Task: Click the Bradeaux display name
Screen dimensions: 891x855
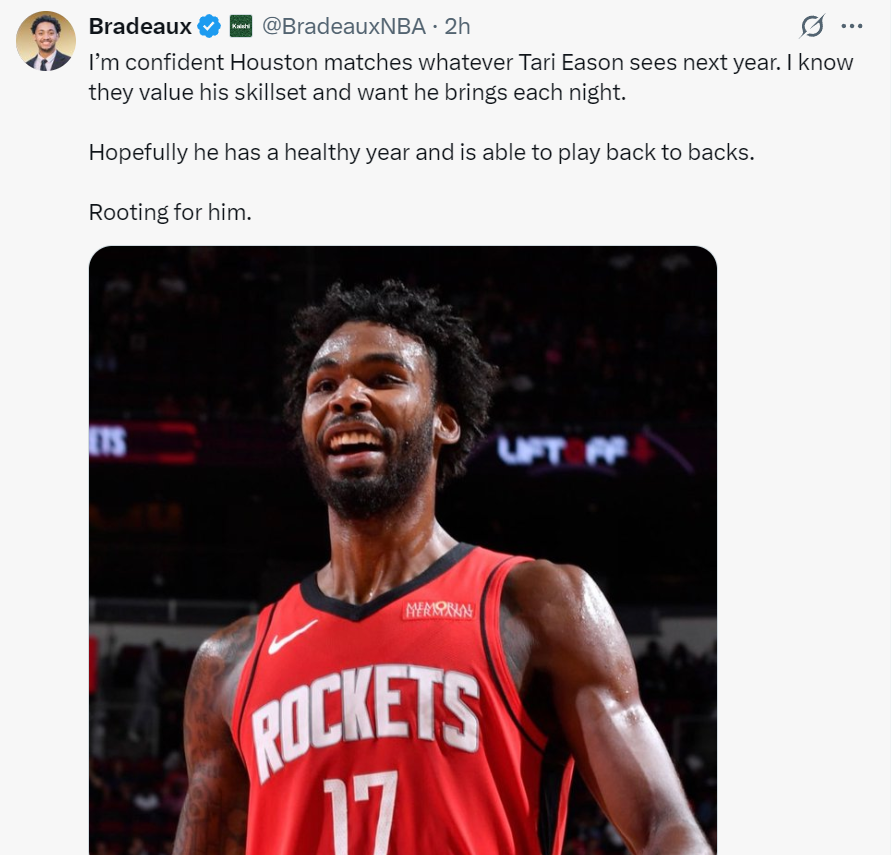Action: tap(139, 26)
